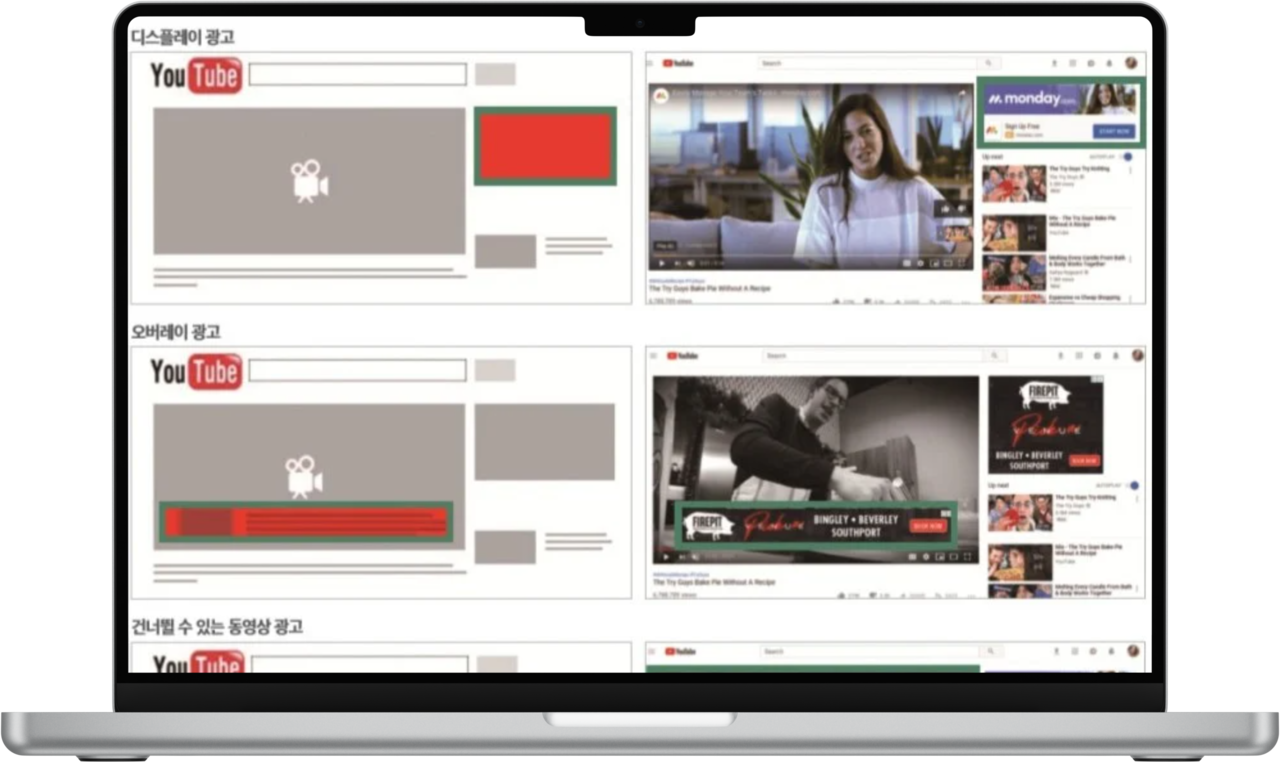1280x762 pixels.
Task: Click YouTube logo in Firepit ad screenshot
Action: tap(682, 356)
